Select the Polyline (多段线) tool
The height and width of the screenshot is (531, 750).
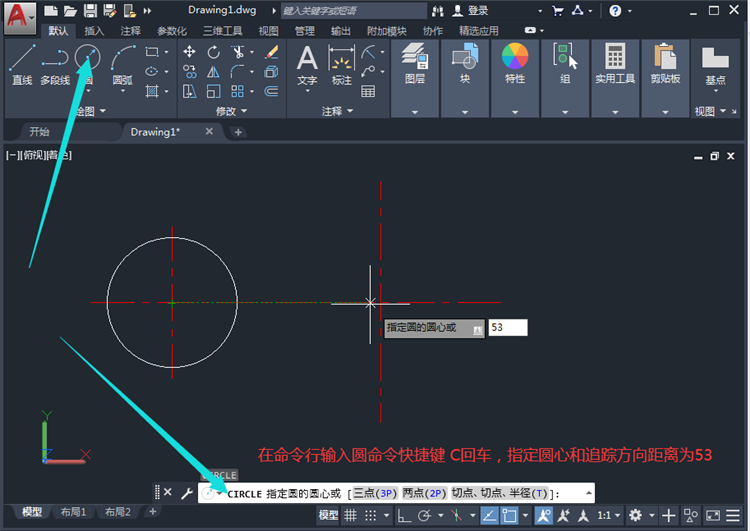[x=55, y=65]
